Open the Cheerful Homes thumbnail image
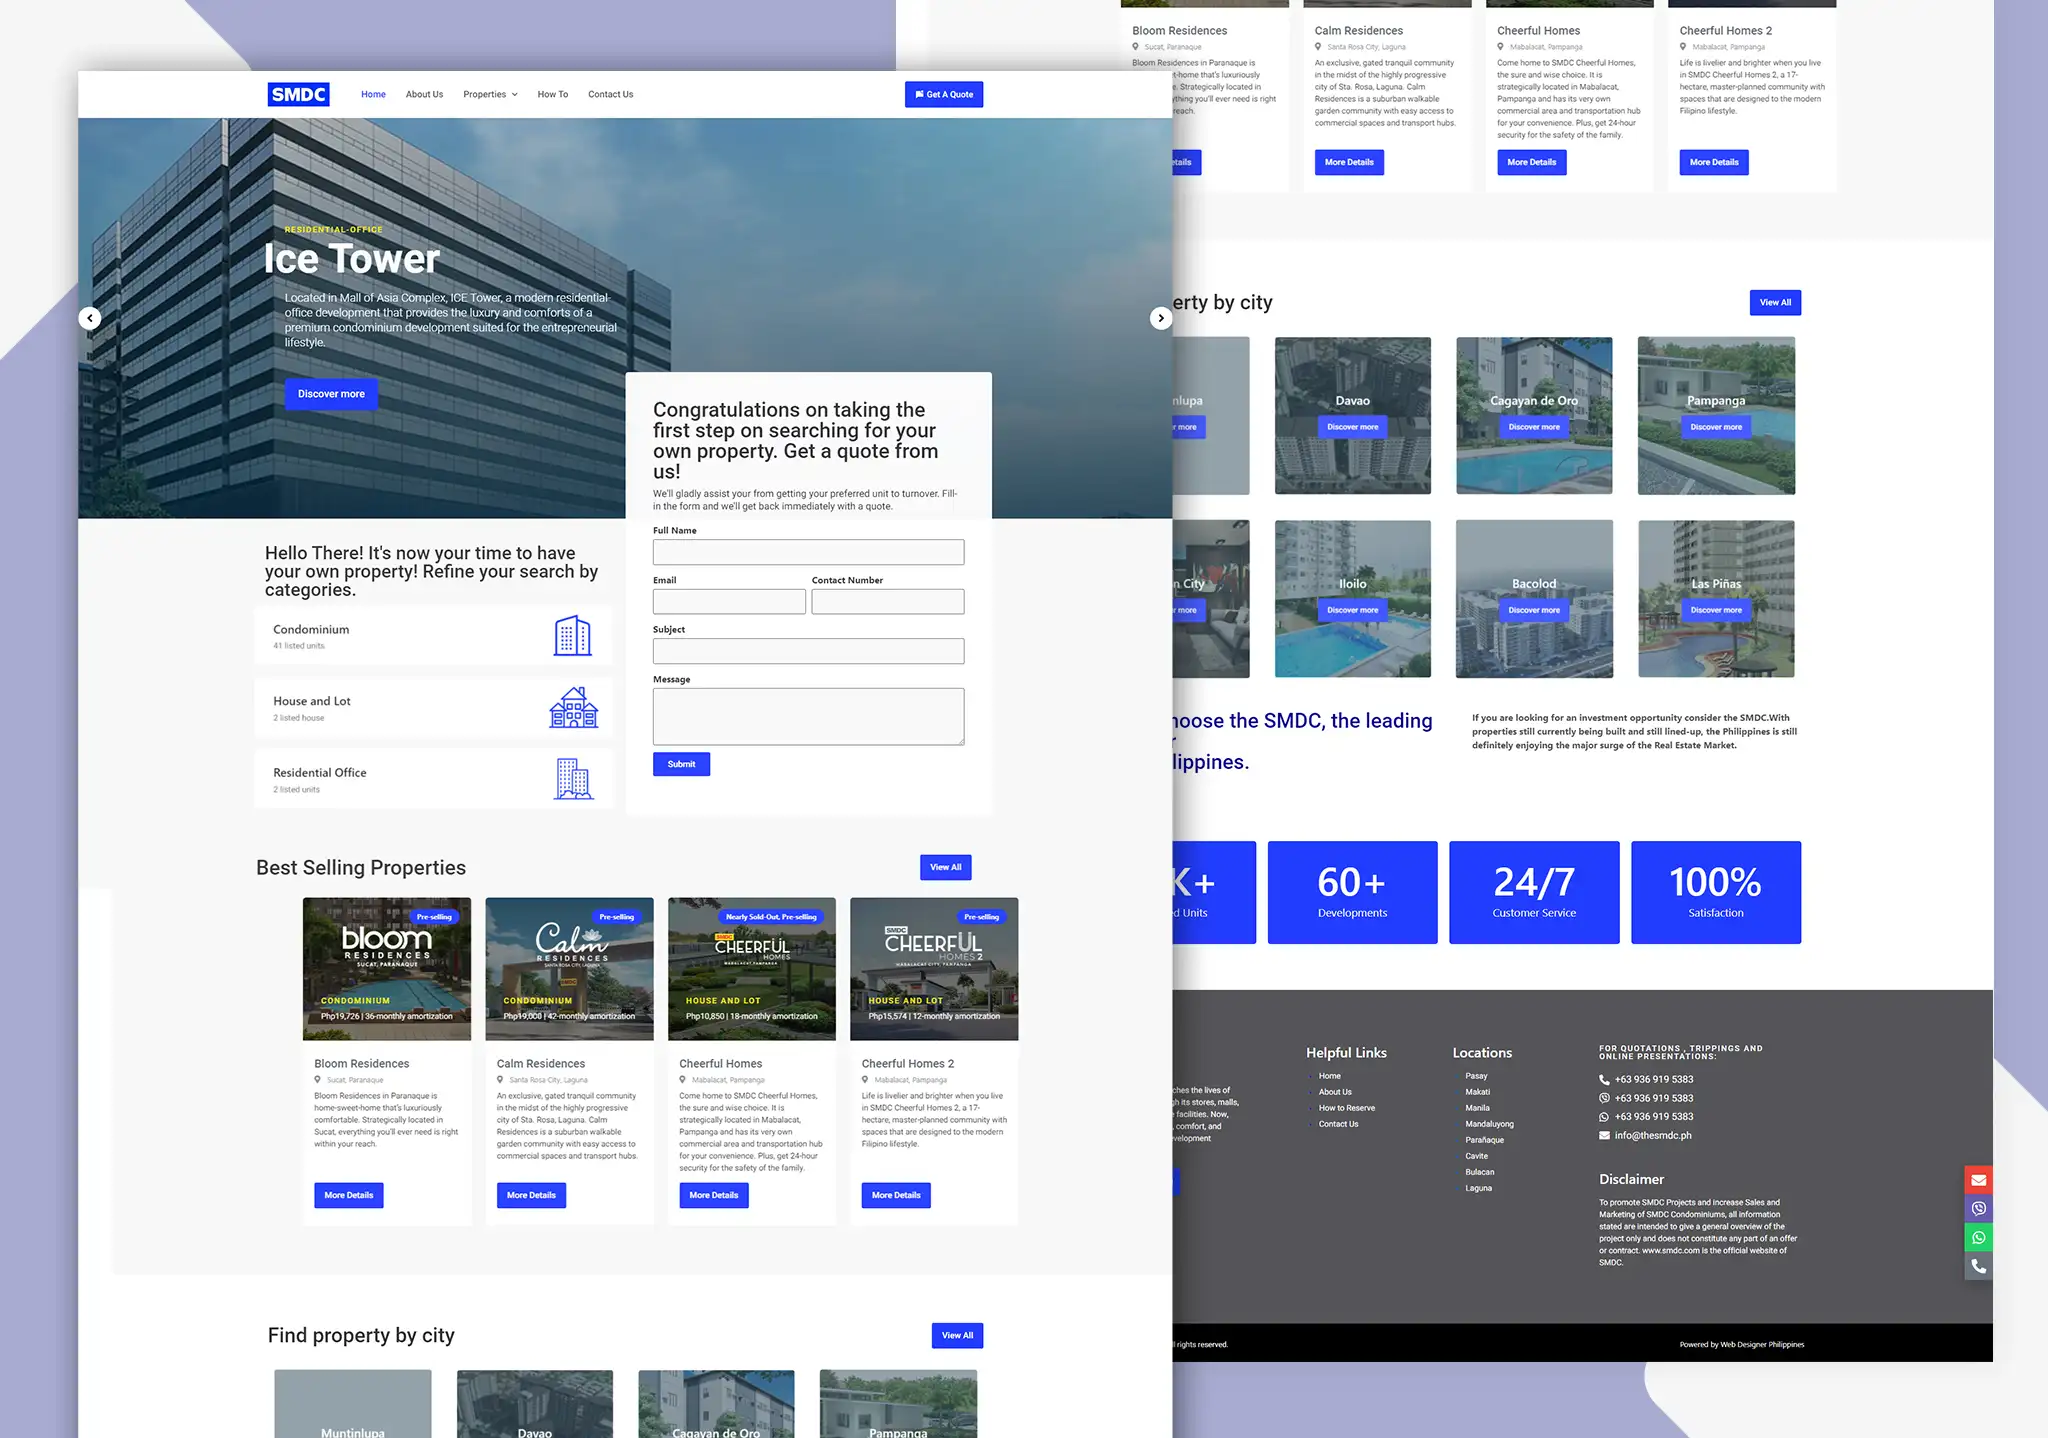 pyautogui.click(x=752, y=969)
